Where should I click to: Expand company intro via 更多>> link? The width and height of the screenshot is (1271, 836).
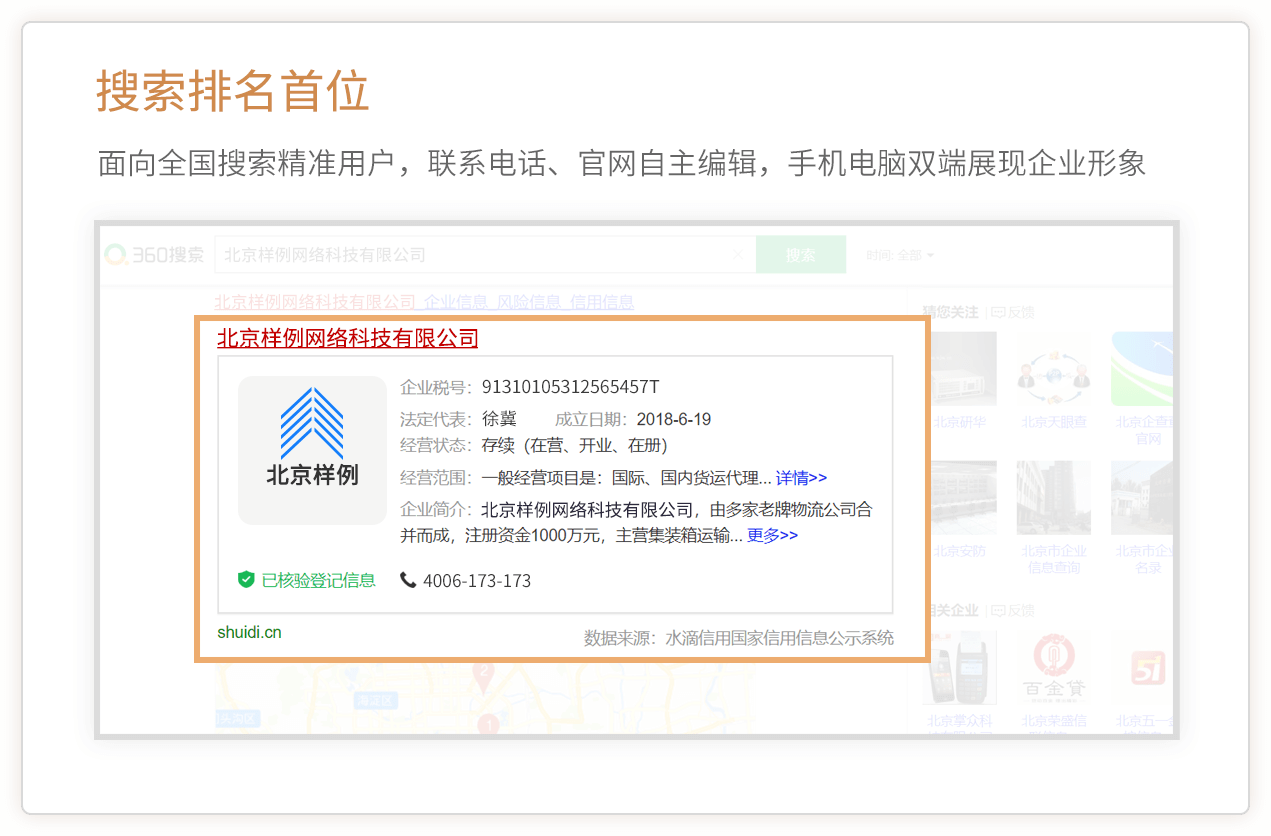(x=772, y=535)
